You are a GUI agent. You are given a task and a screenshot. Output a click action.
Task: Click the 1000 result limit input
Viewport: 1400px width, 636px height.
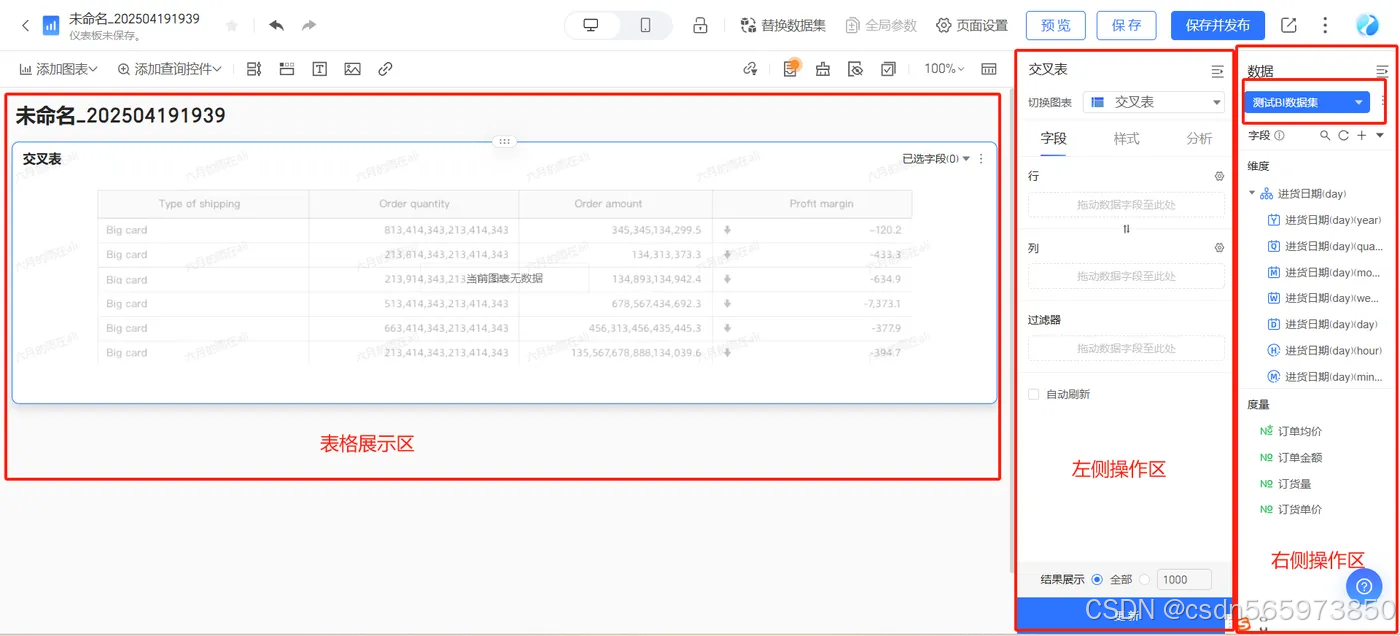click(x=1184, y=579)
